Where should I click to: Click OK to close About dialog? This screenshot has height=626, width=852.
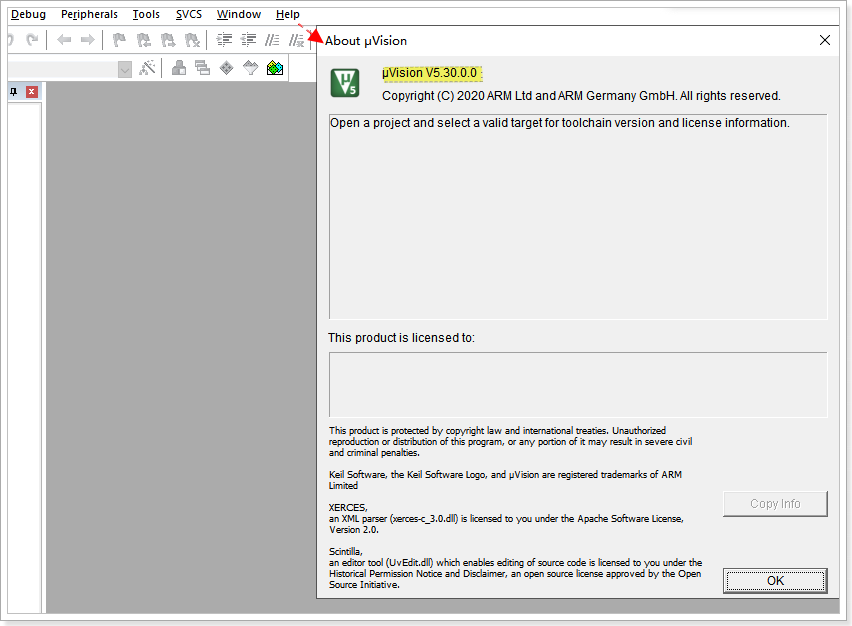click(x=775, y=581)
